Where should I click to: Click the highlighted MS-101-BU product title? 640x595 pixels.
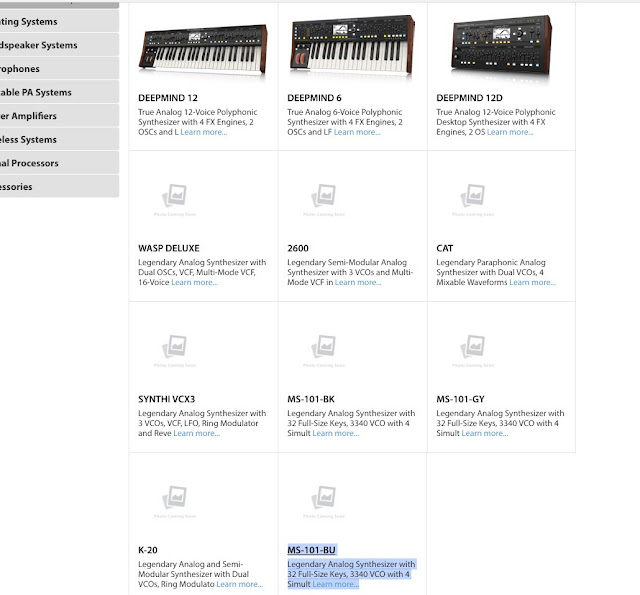point(311,550)
